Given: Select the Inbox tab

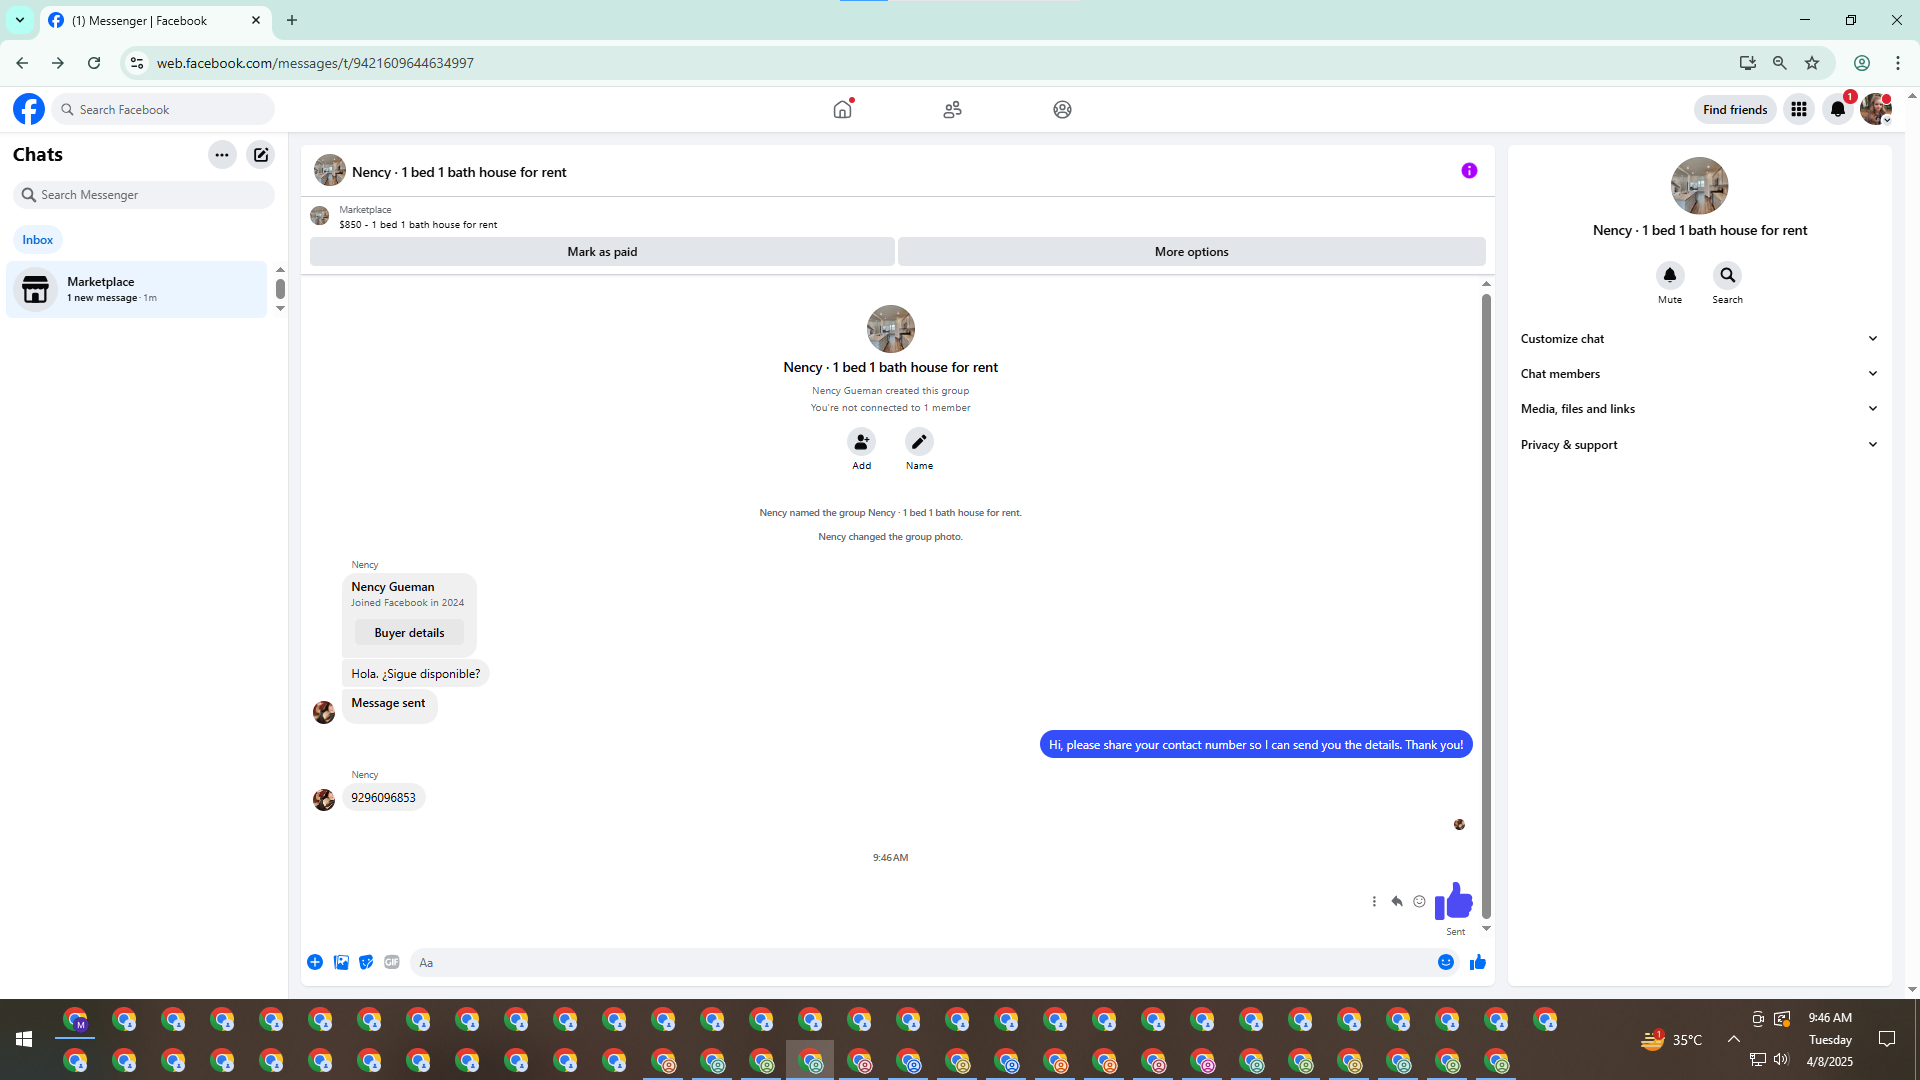Looking at the screenshot, I should pyautogui.click(x=38, y=240).
